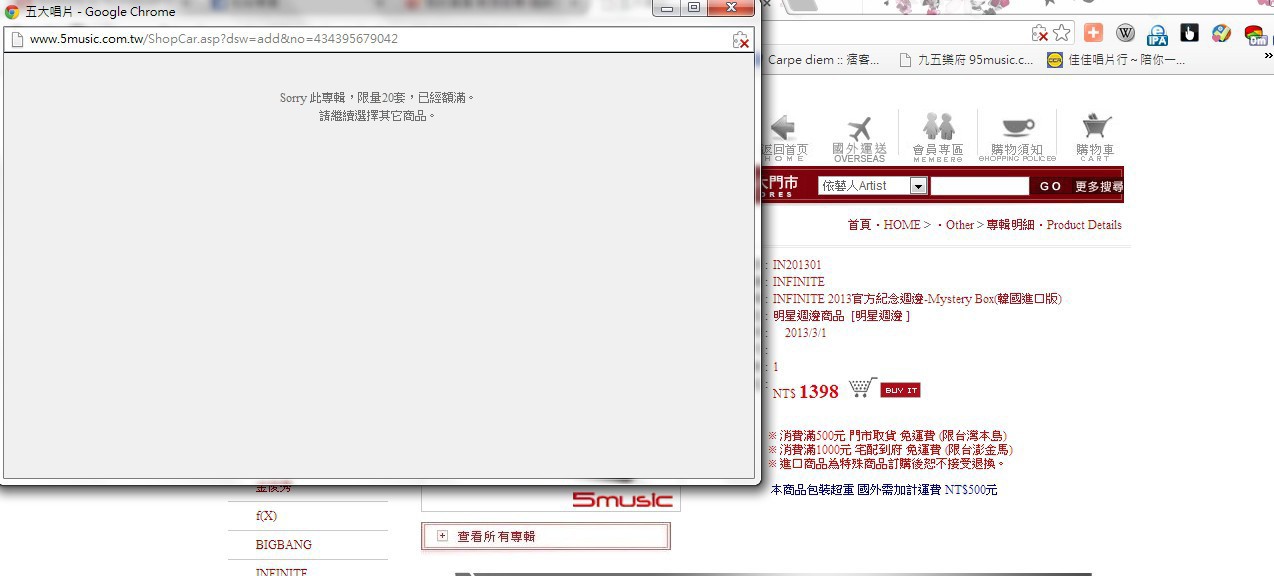Maximize the 五大唱片 popup window
Screen dimensions: 1274x576
click(x=694, y=8)
